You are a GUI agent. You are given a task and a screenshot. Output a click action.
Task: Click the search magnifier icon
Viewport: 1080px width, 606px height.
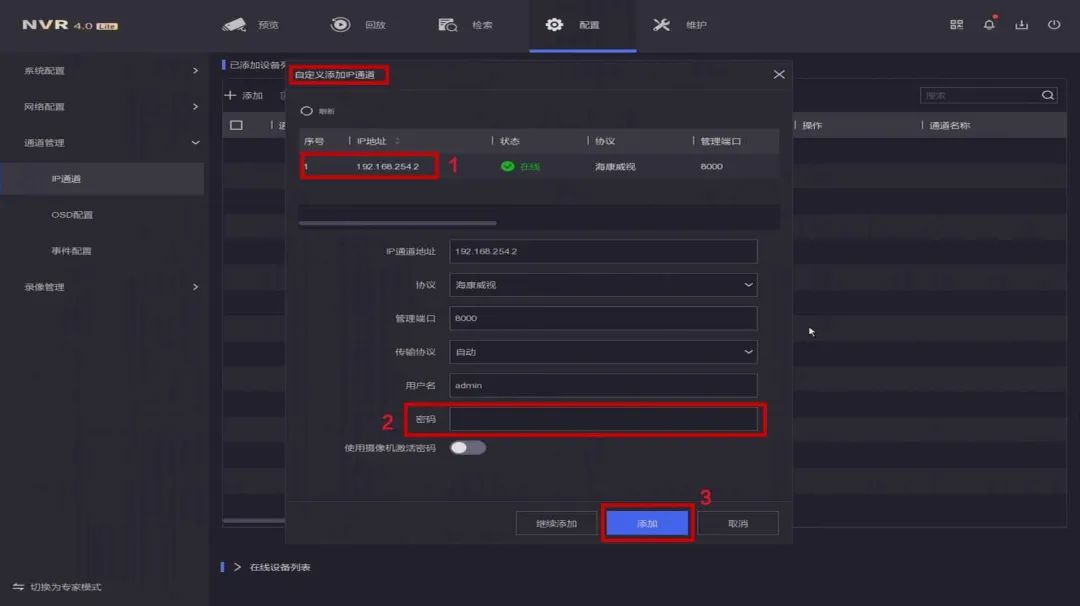pos(1047,96)
